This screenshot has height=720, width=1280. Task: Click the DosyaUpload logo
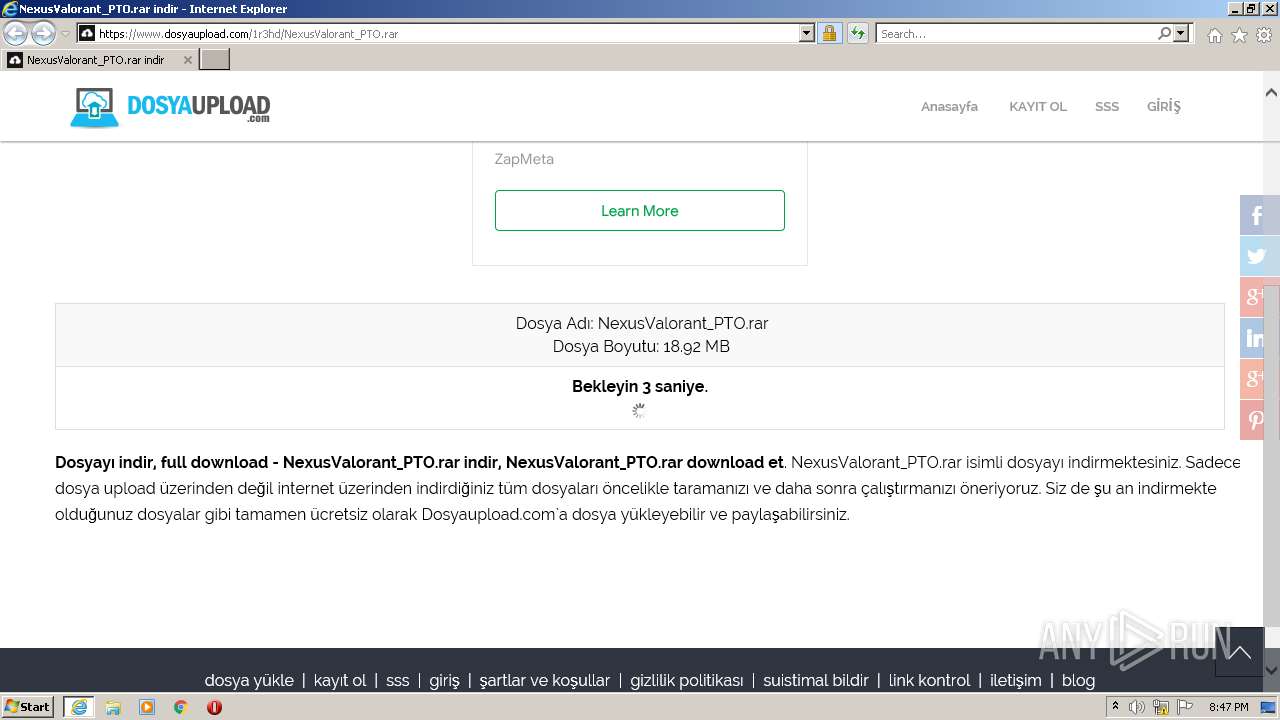170,107
